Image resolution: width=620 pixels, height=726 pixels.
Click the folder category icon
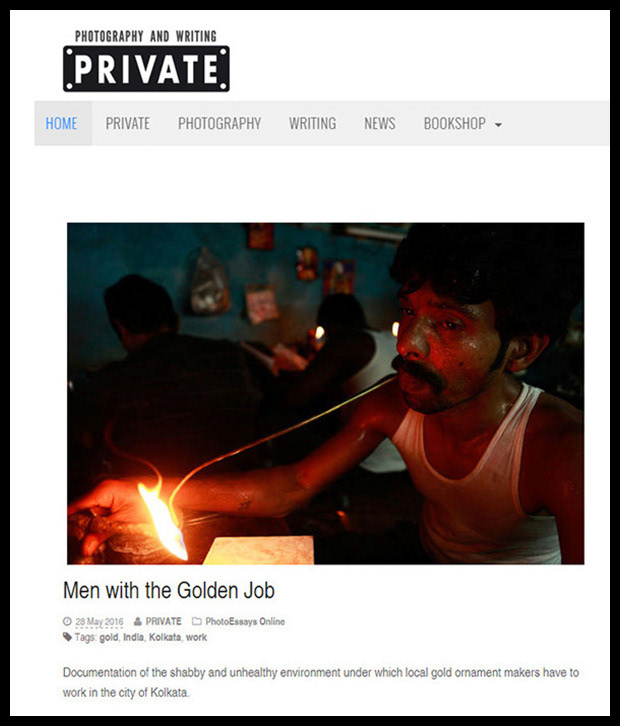(x=197, y=621)
